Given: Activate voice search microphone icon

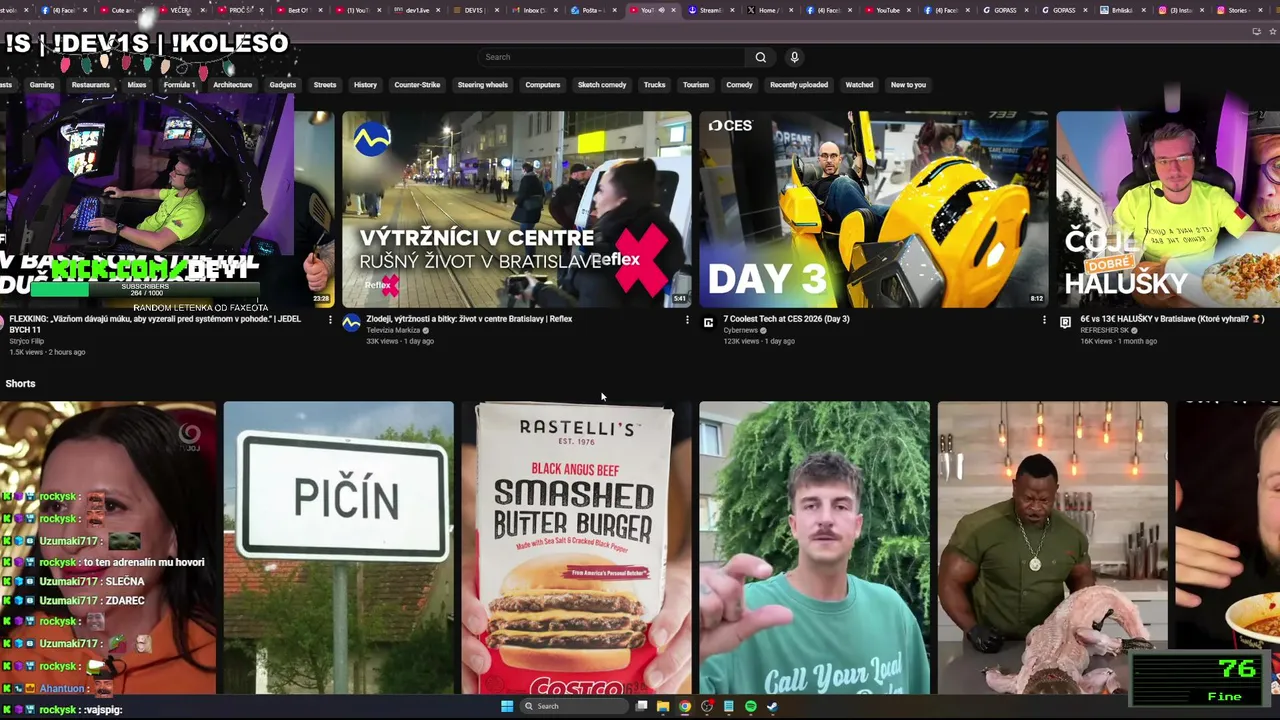Looking at the screenshot, I should pos(794,57).
